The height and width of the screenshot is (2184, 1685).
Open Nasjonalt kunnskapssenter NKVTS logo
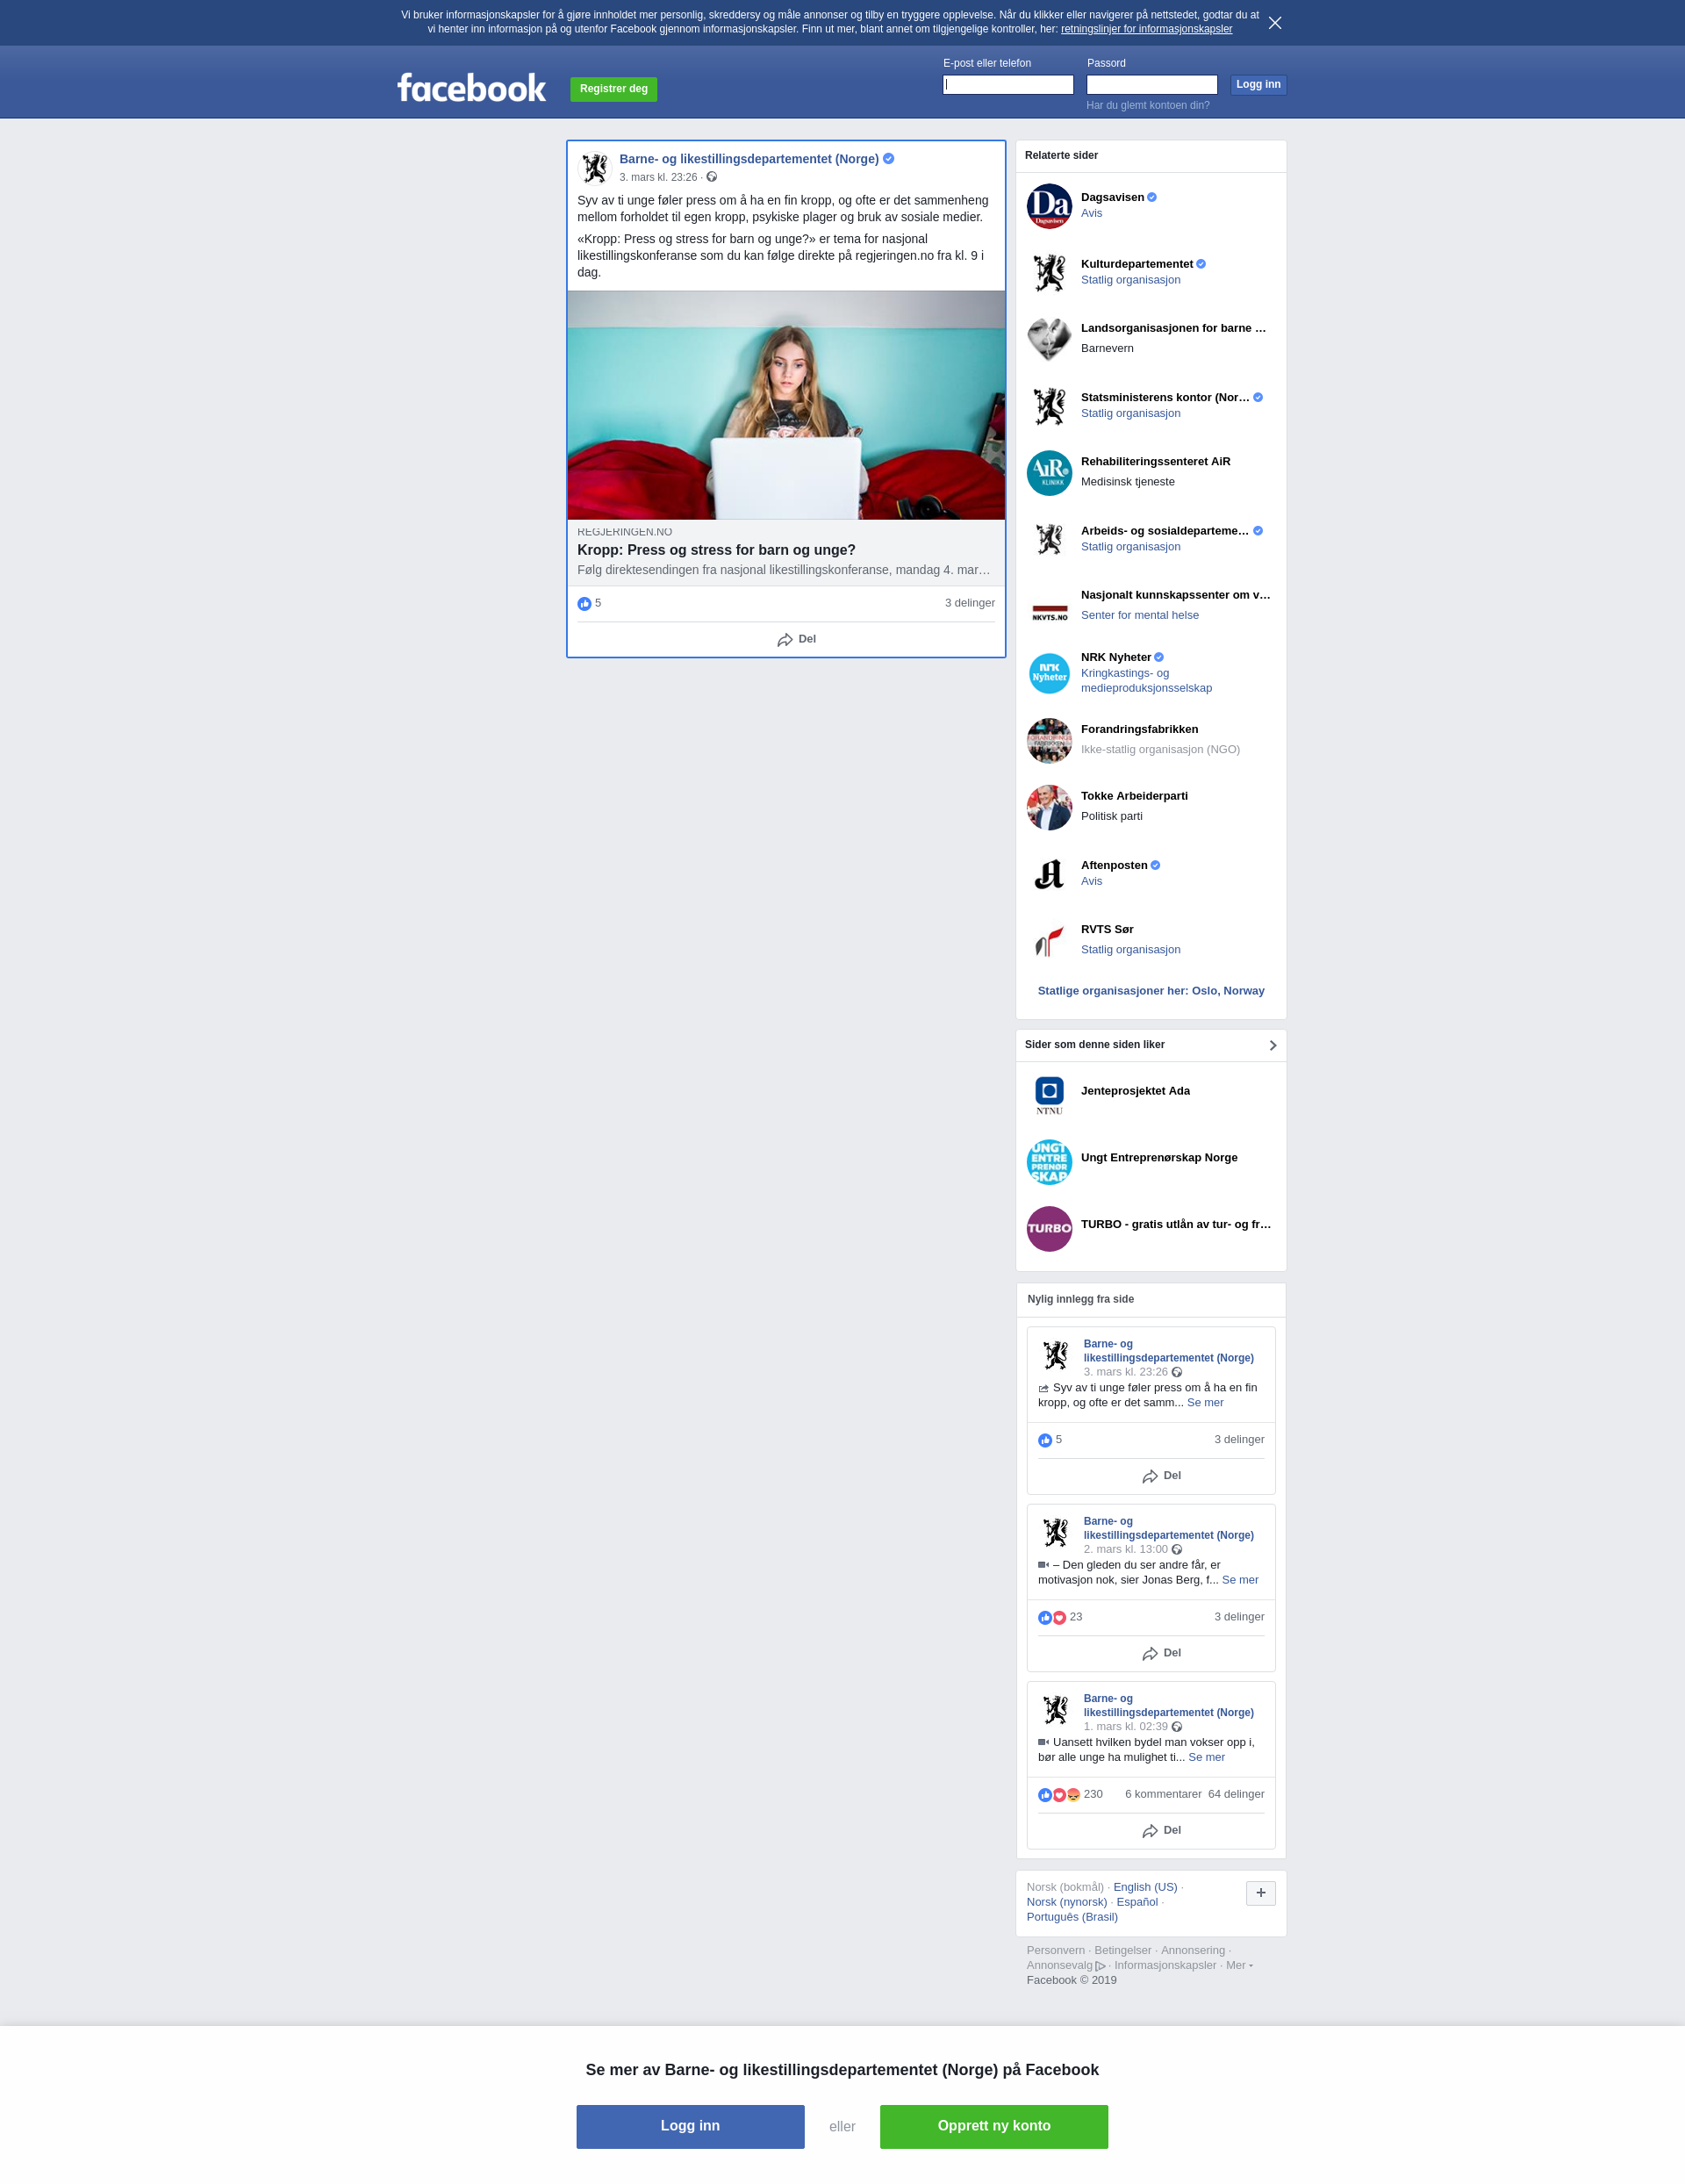pyautogui.click(x=1049, y=606)
